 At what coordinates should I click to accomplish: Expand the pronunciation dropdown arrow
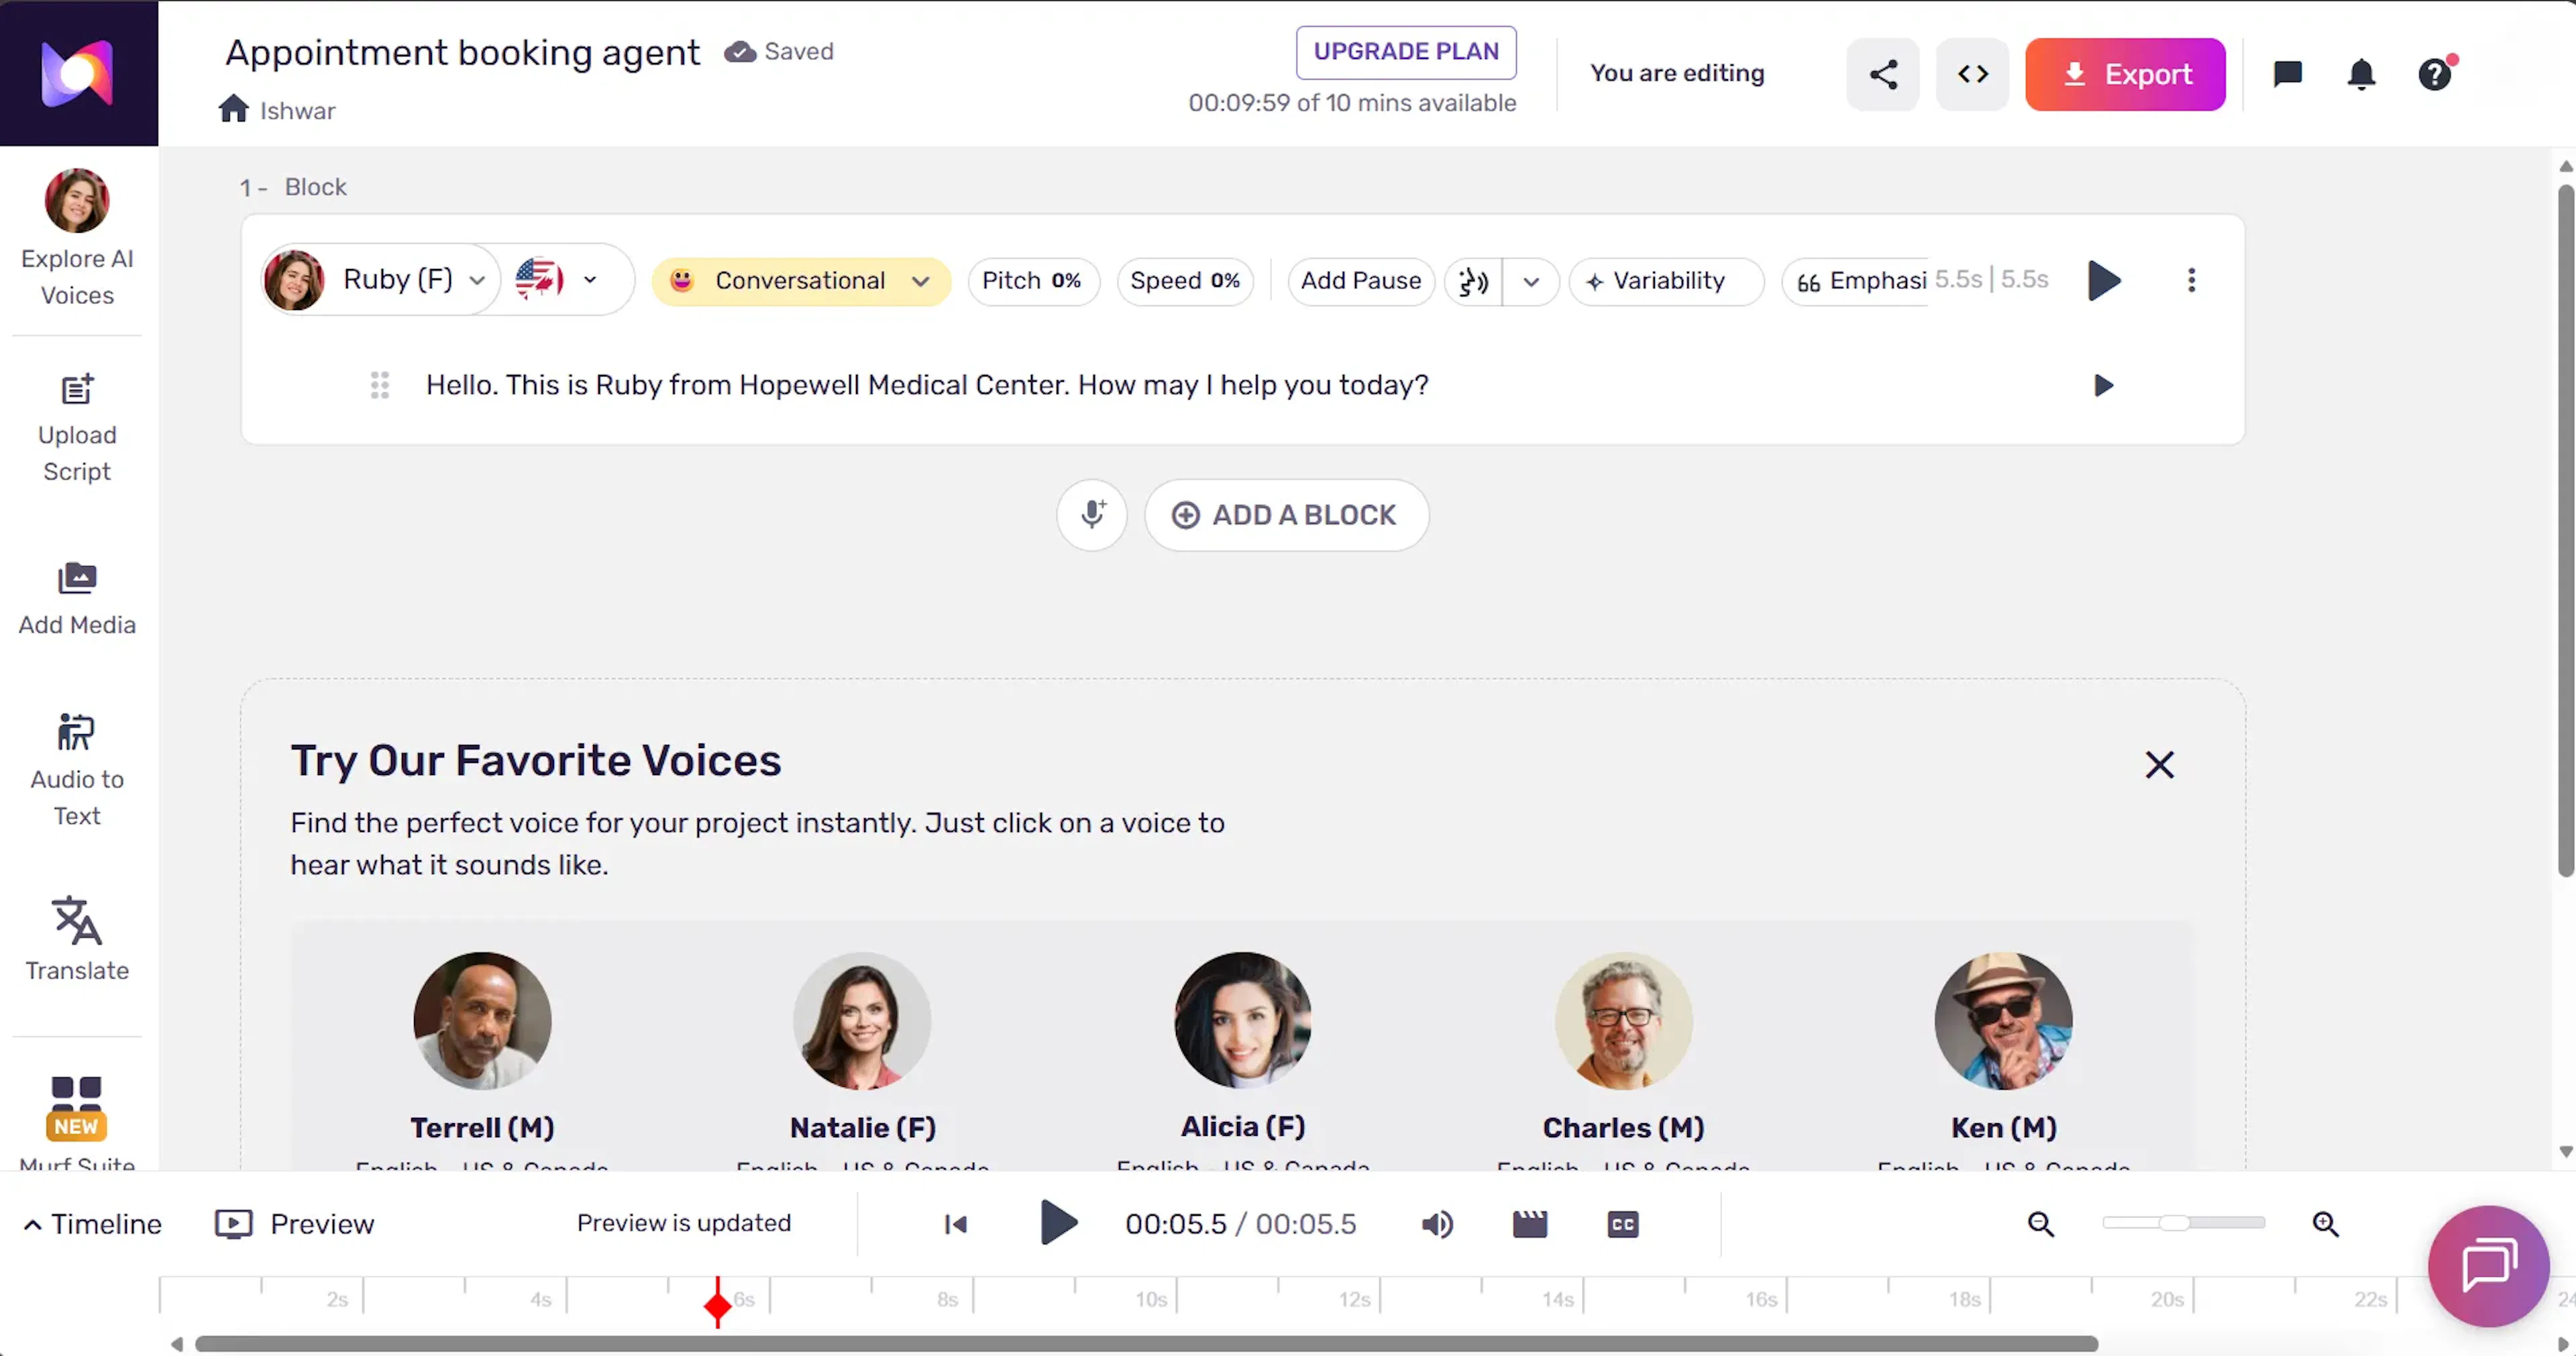click(1531, 281)
